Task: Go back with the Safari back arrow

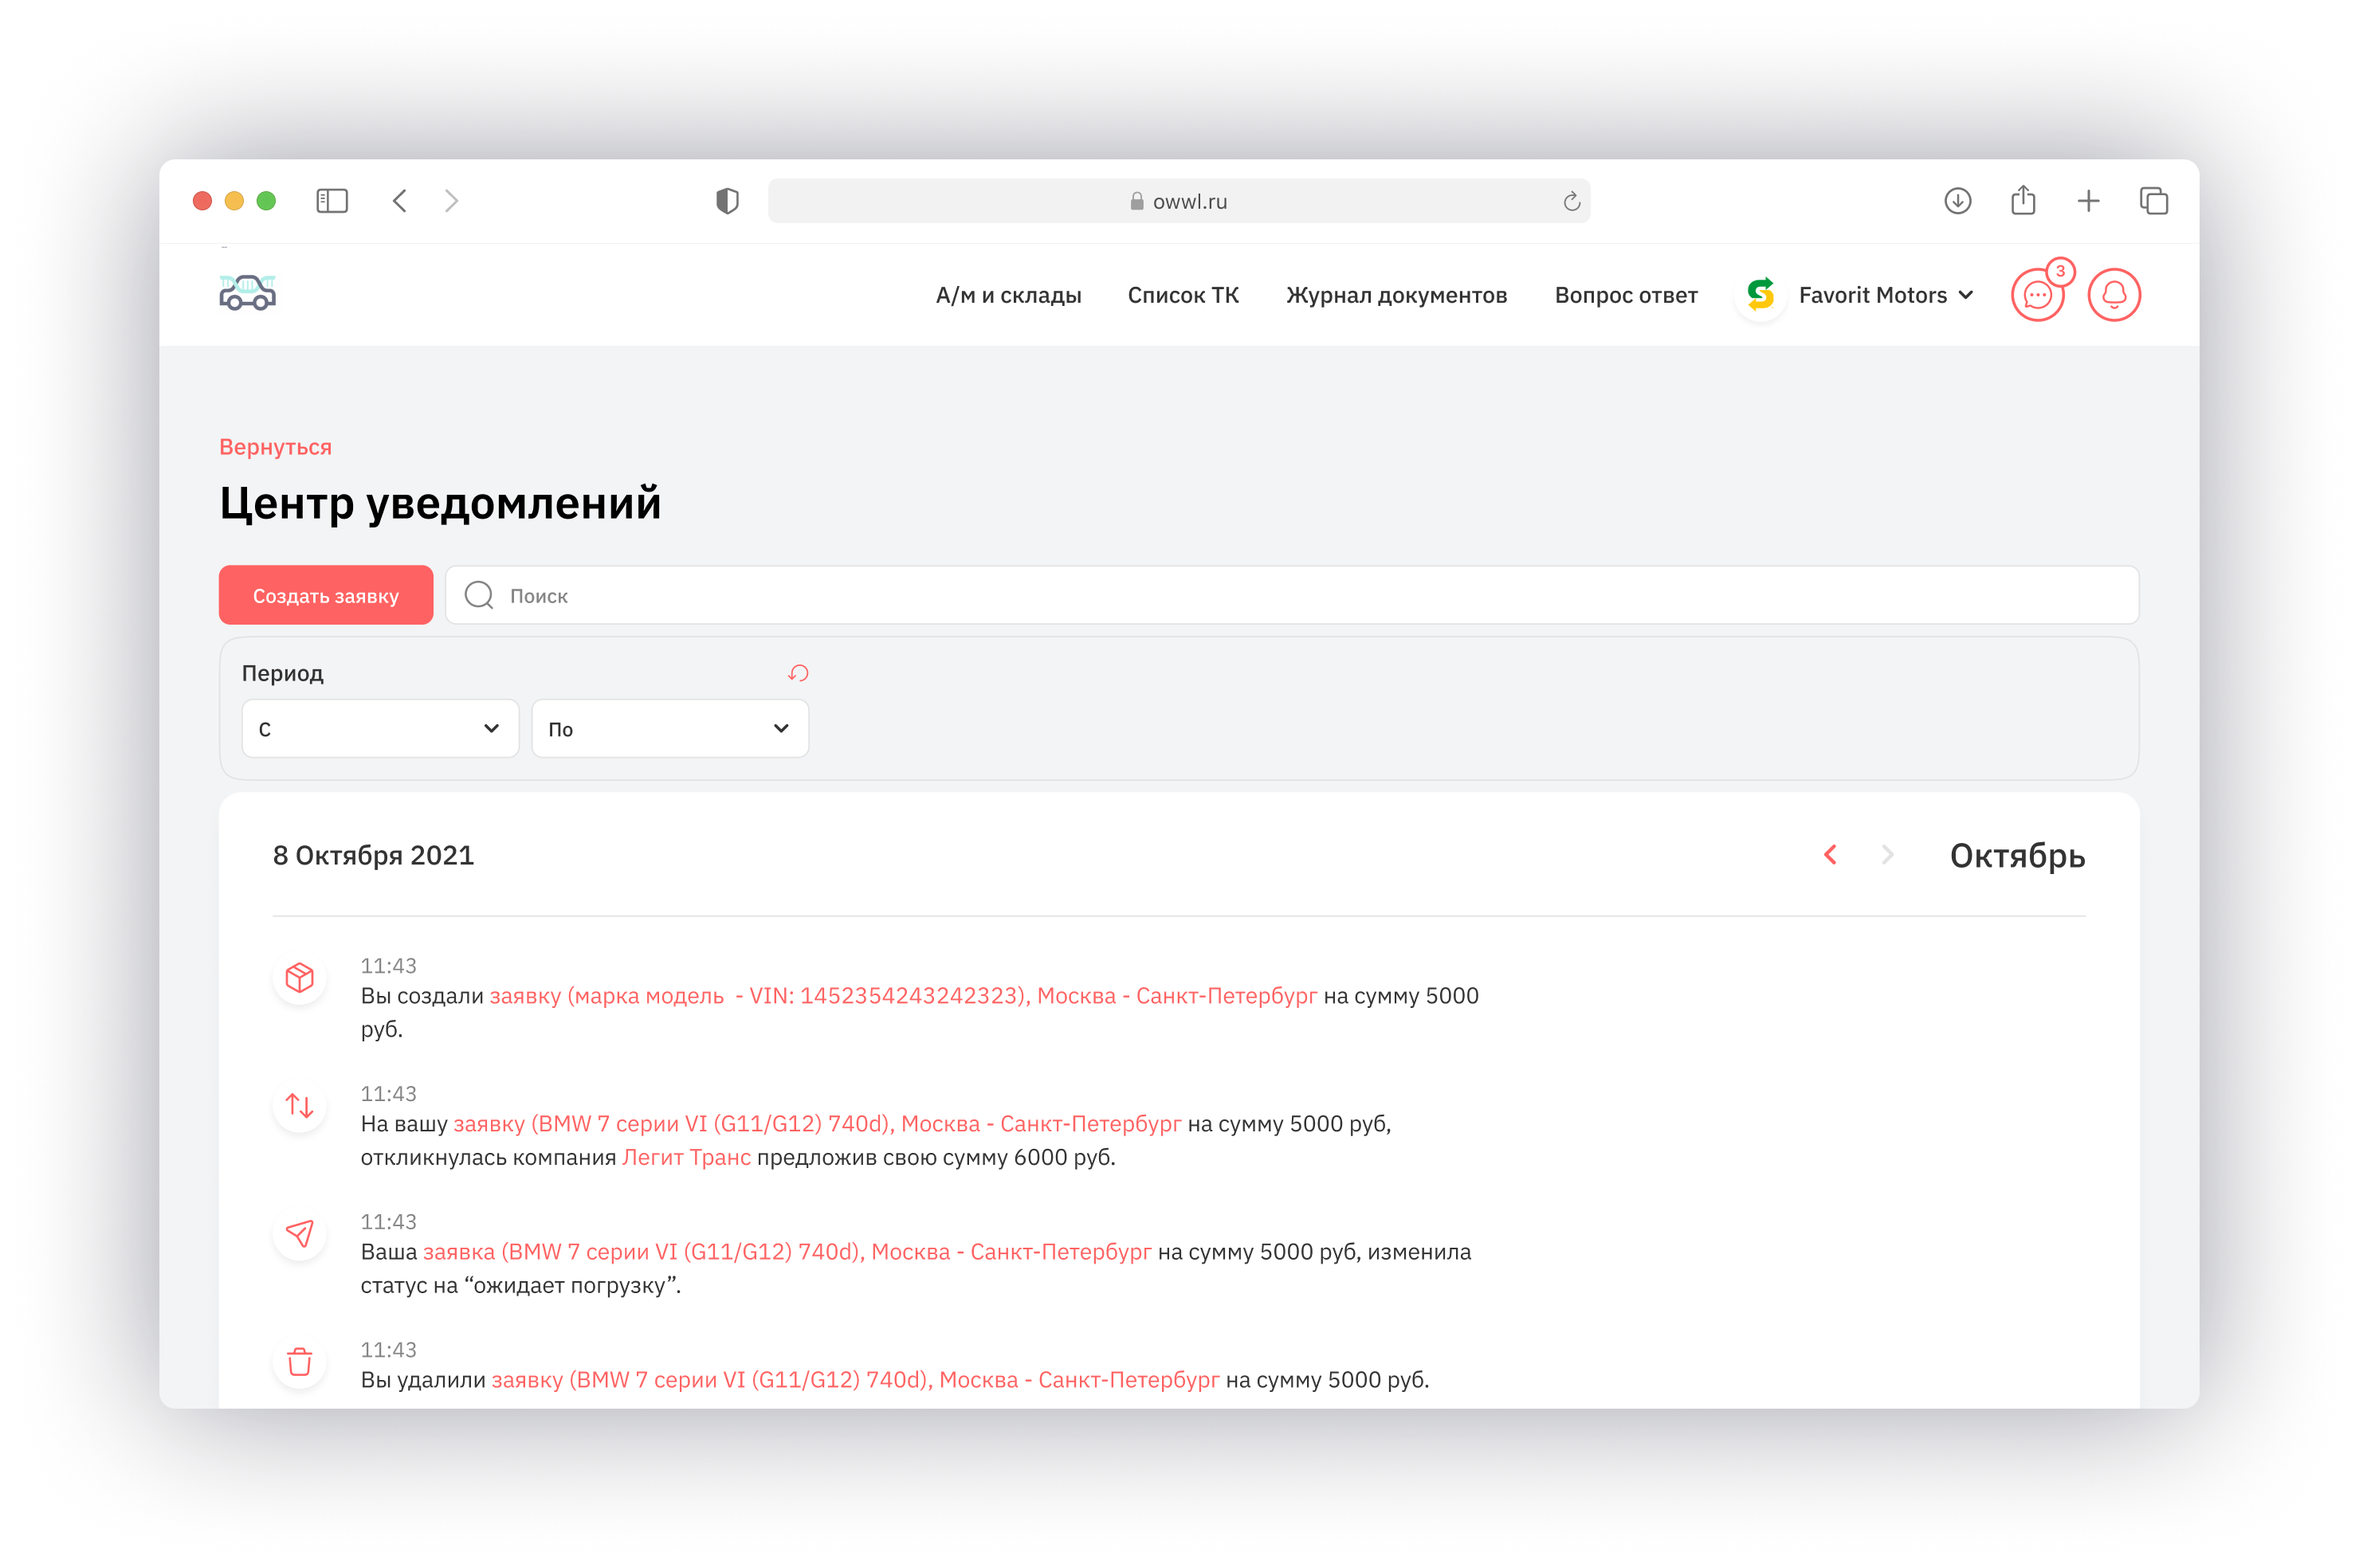Action: coord(399,201)
